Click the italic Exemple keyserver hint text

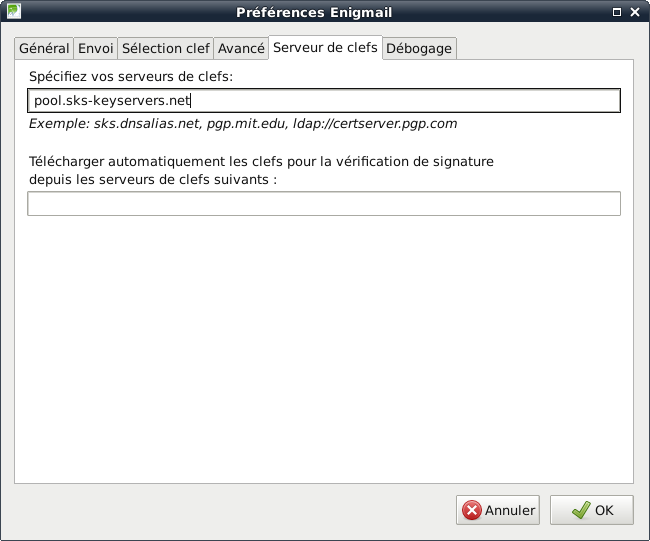[x=243, y=124]
